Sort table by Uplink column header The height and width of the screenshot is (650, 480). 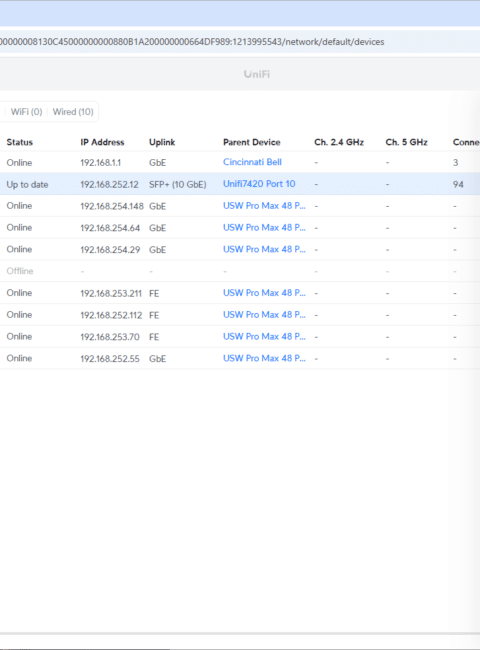click(x=162, y=142)
